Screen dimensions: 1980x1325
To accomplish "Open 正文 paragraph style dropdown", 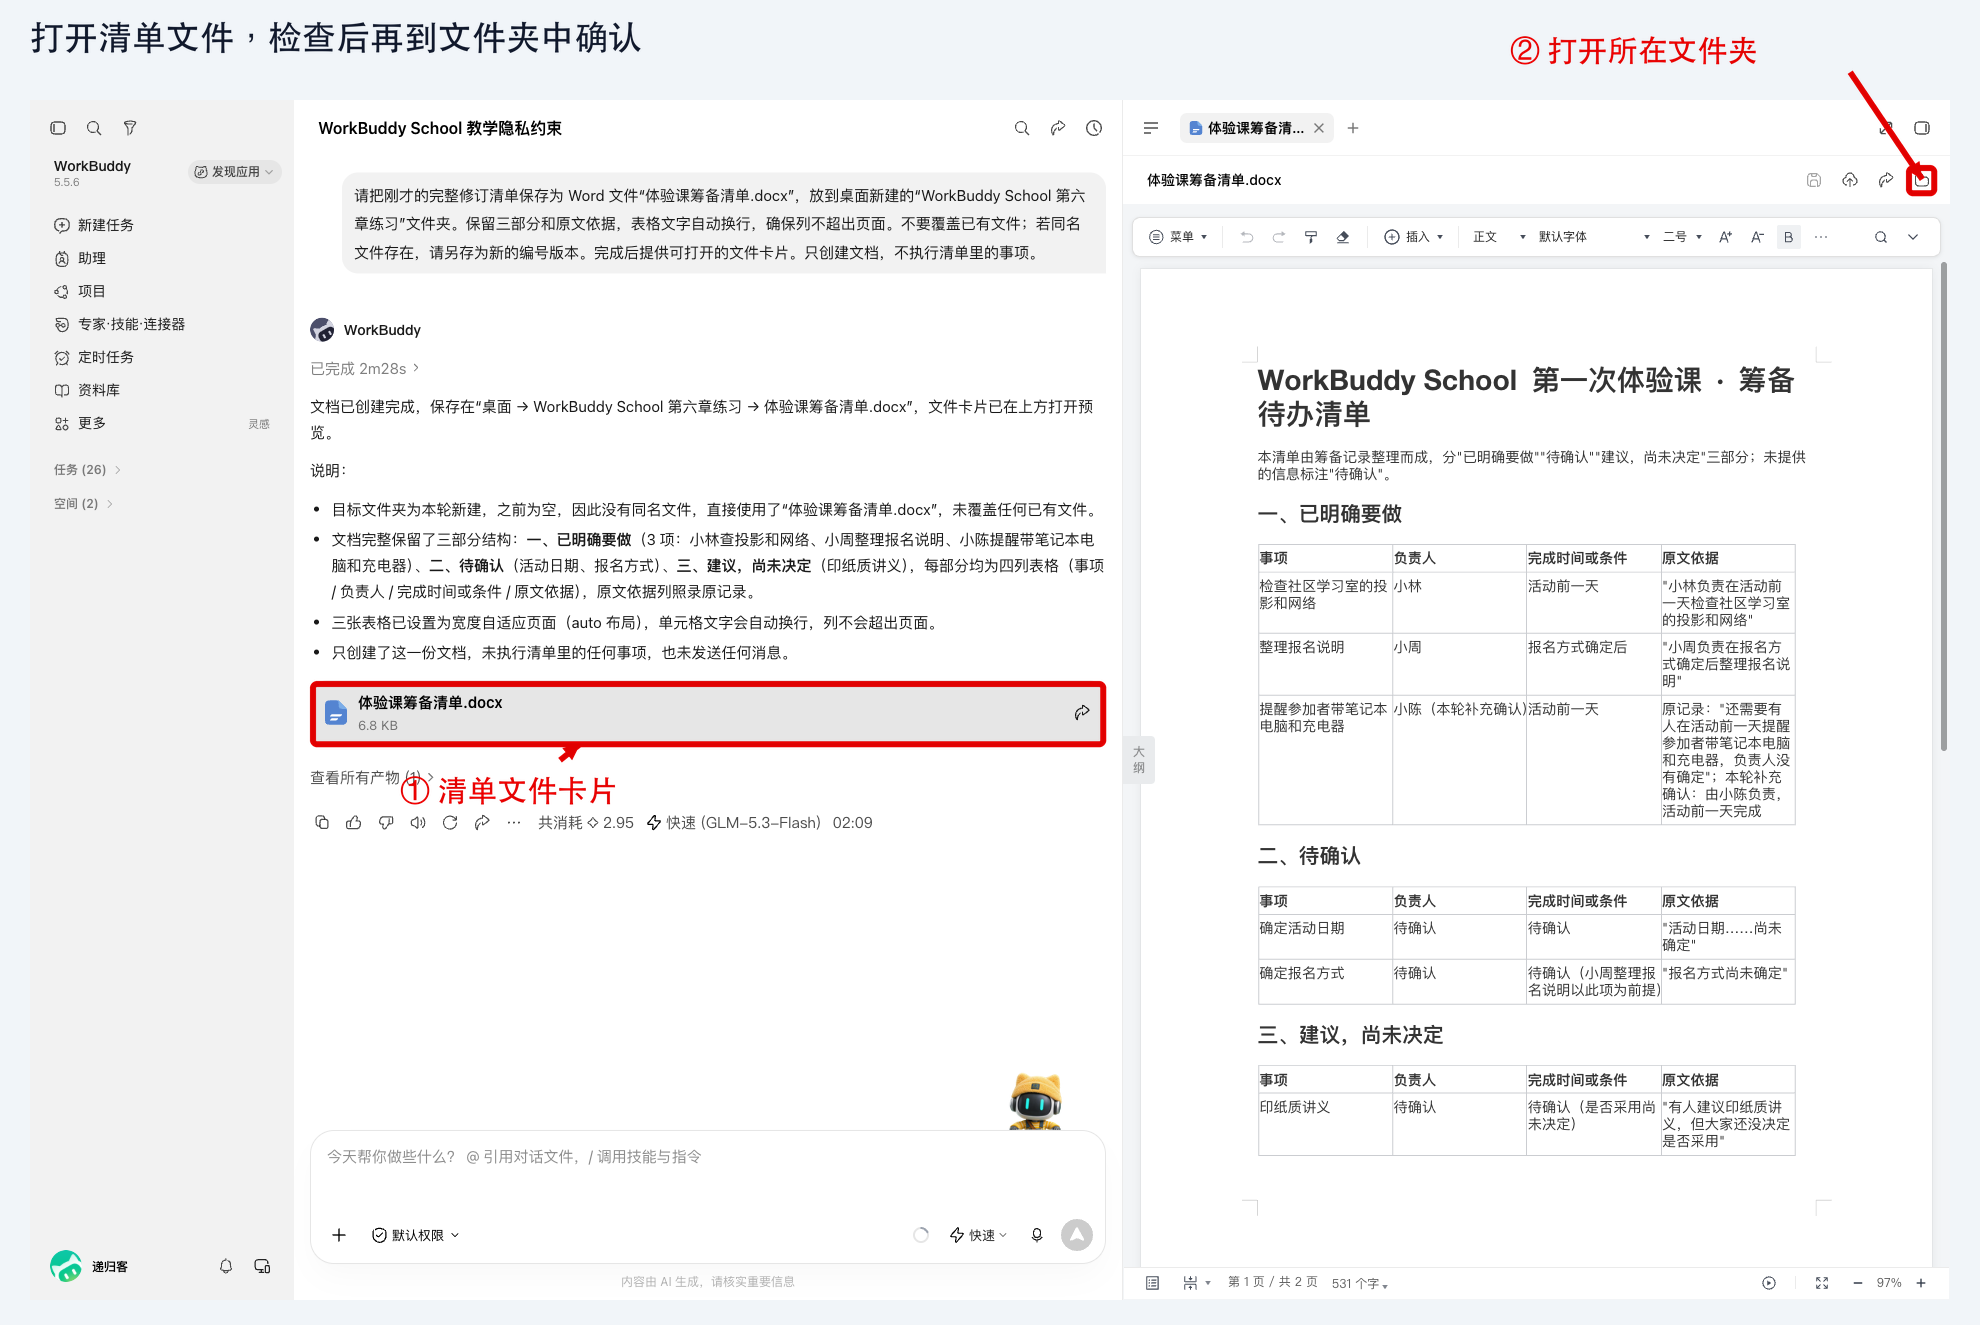I will [1499, 237].
